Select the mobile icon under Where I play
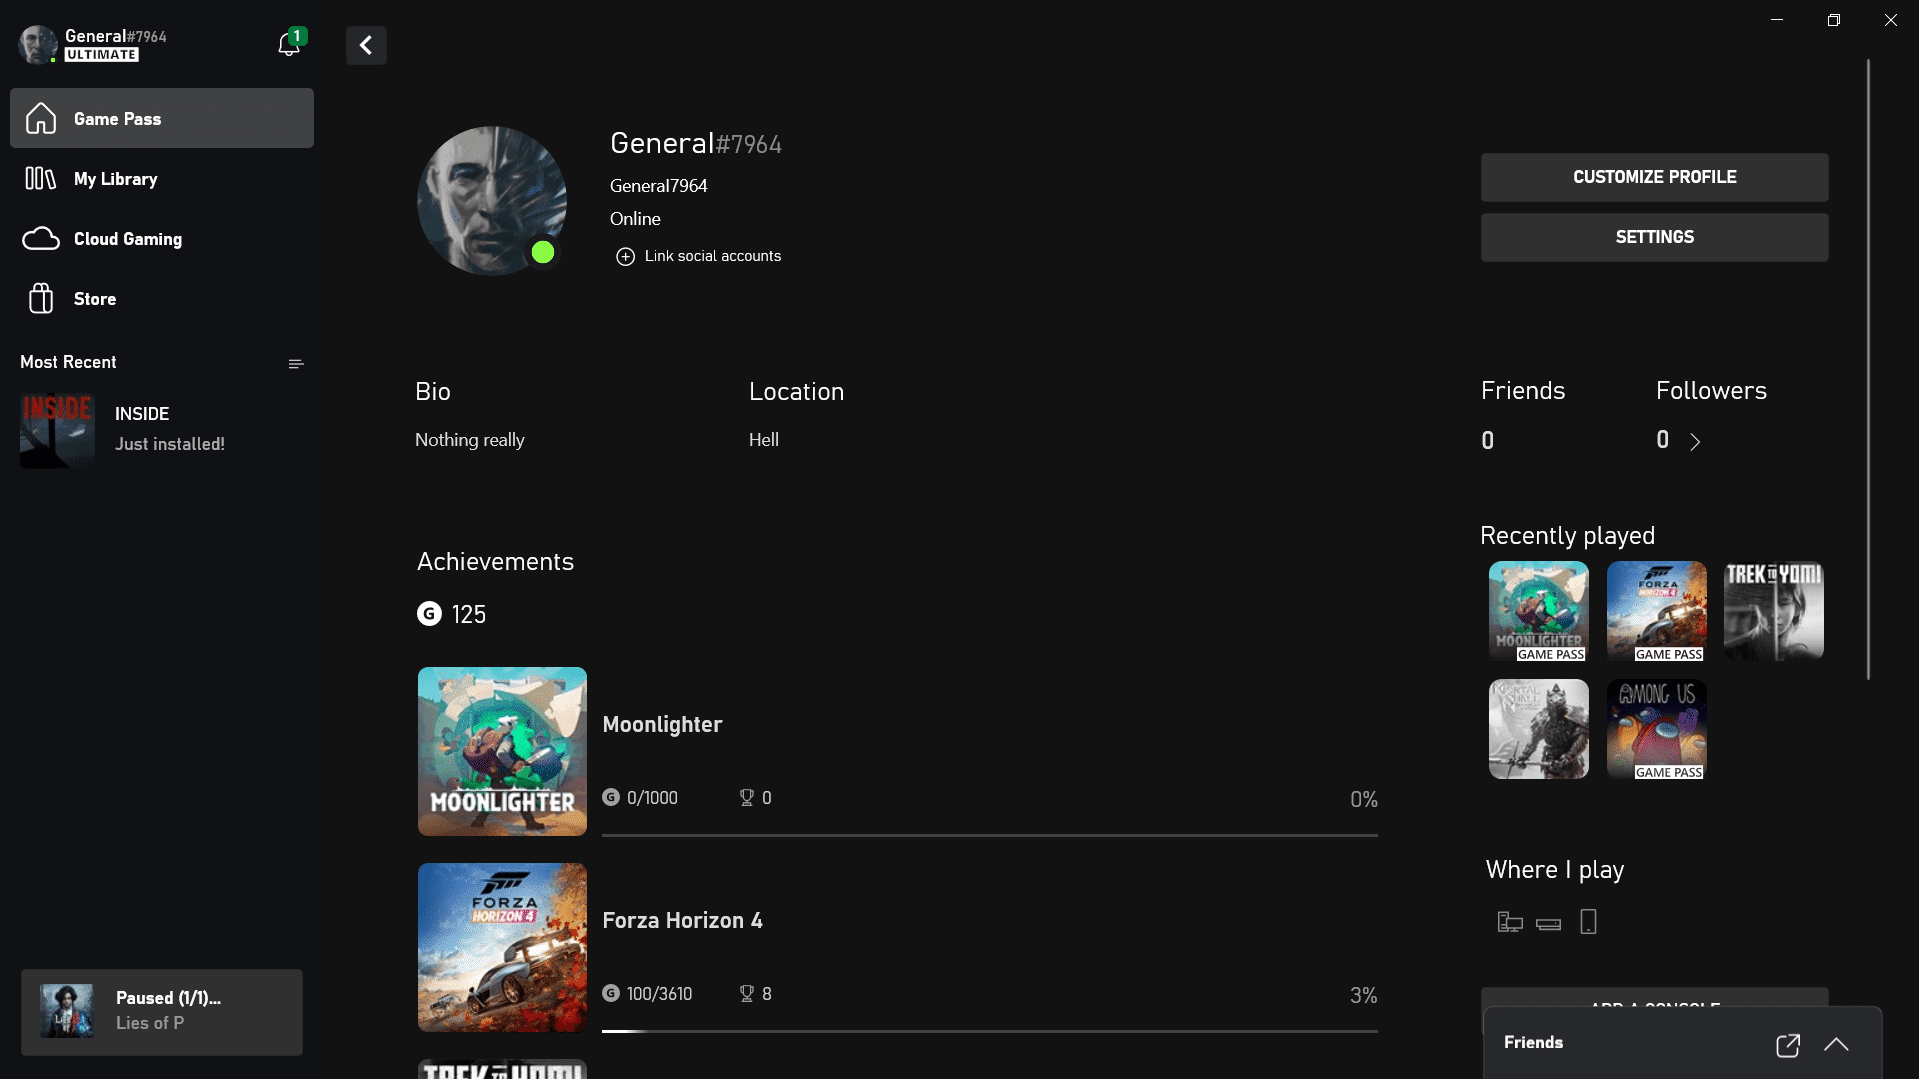Screen dimensions: 1919x1079 point(1588,921)
